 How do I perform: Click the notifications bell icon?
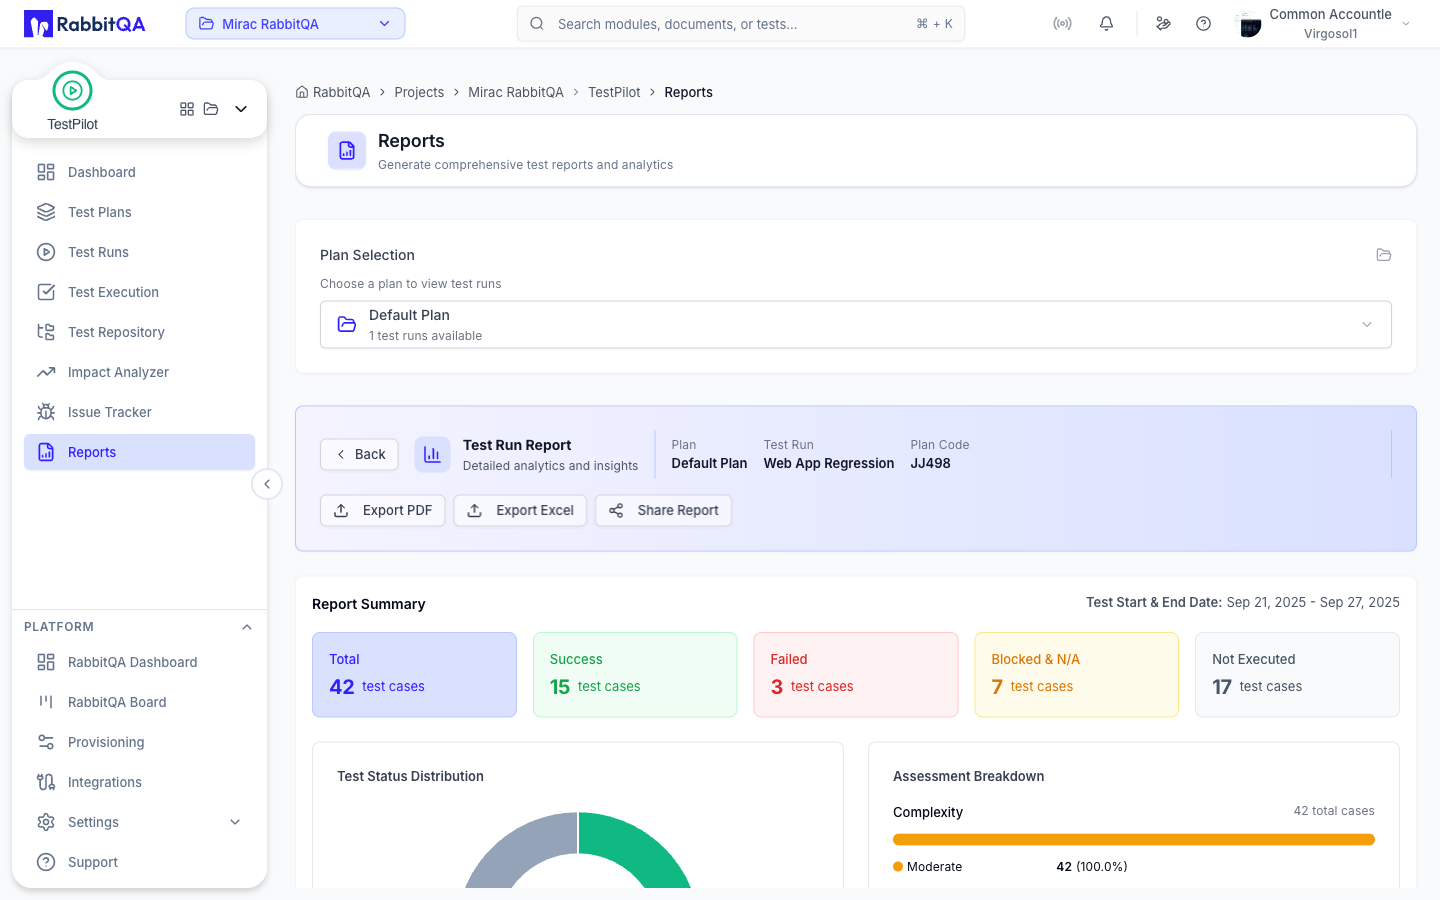1106,24
